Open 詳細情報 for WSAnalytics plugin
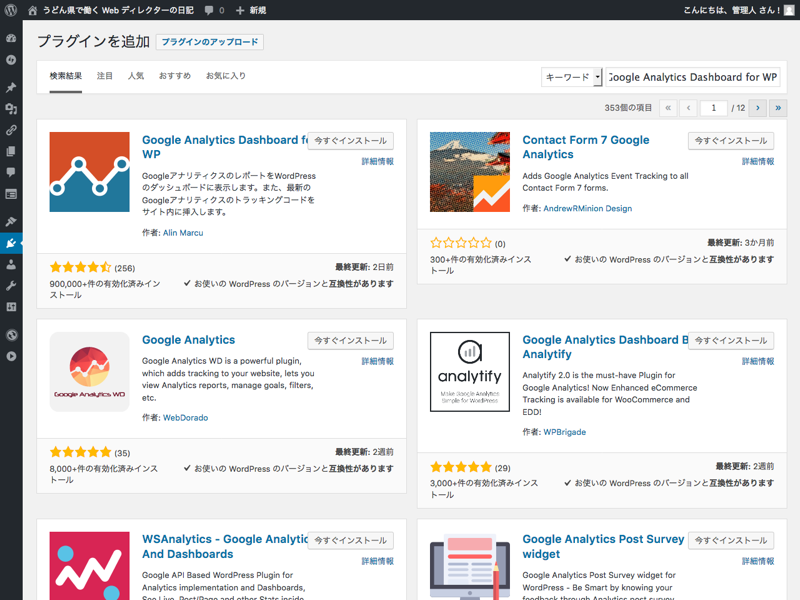 tap(378, 562)
